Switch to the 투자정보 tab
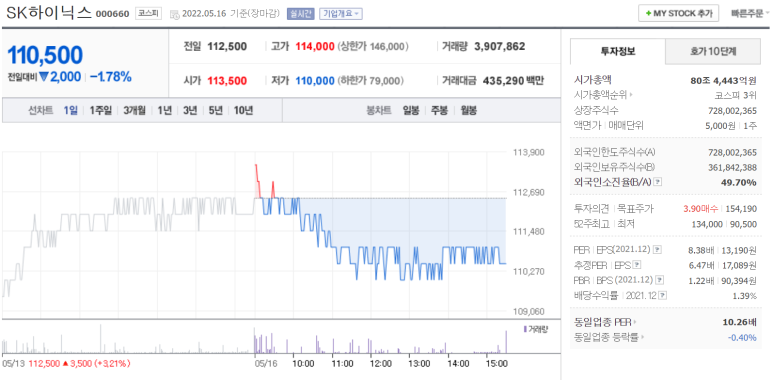This screenshot has height=380, width=773. pos(618,51)
